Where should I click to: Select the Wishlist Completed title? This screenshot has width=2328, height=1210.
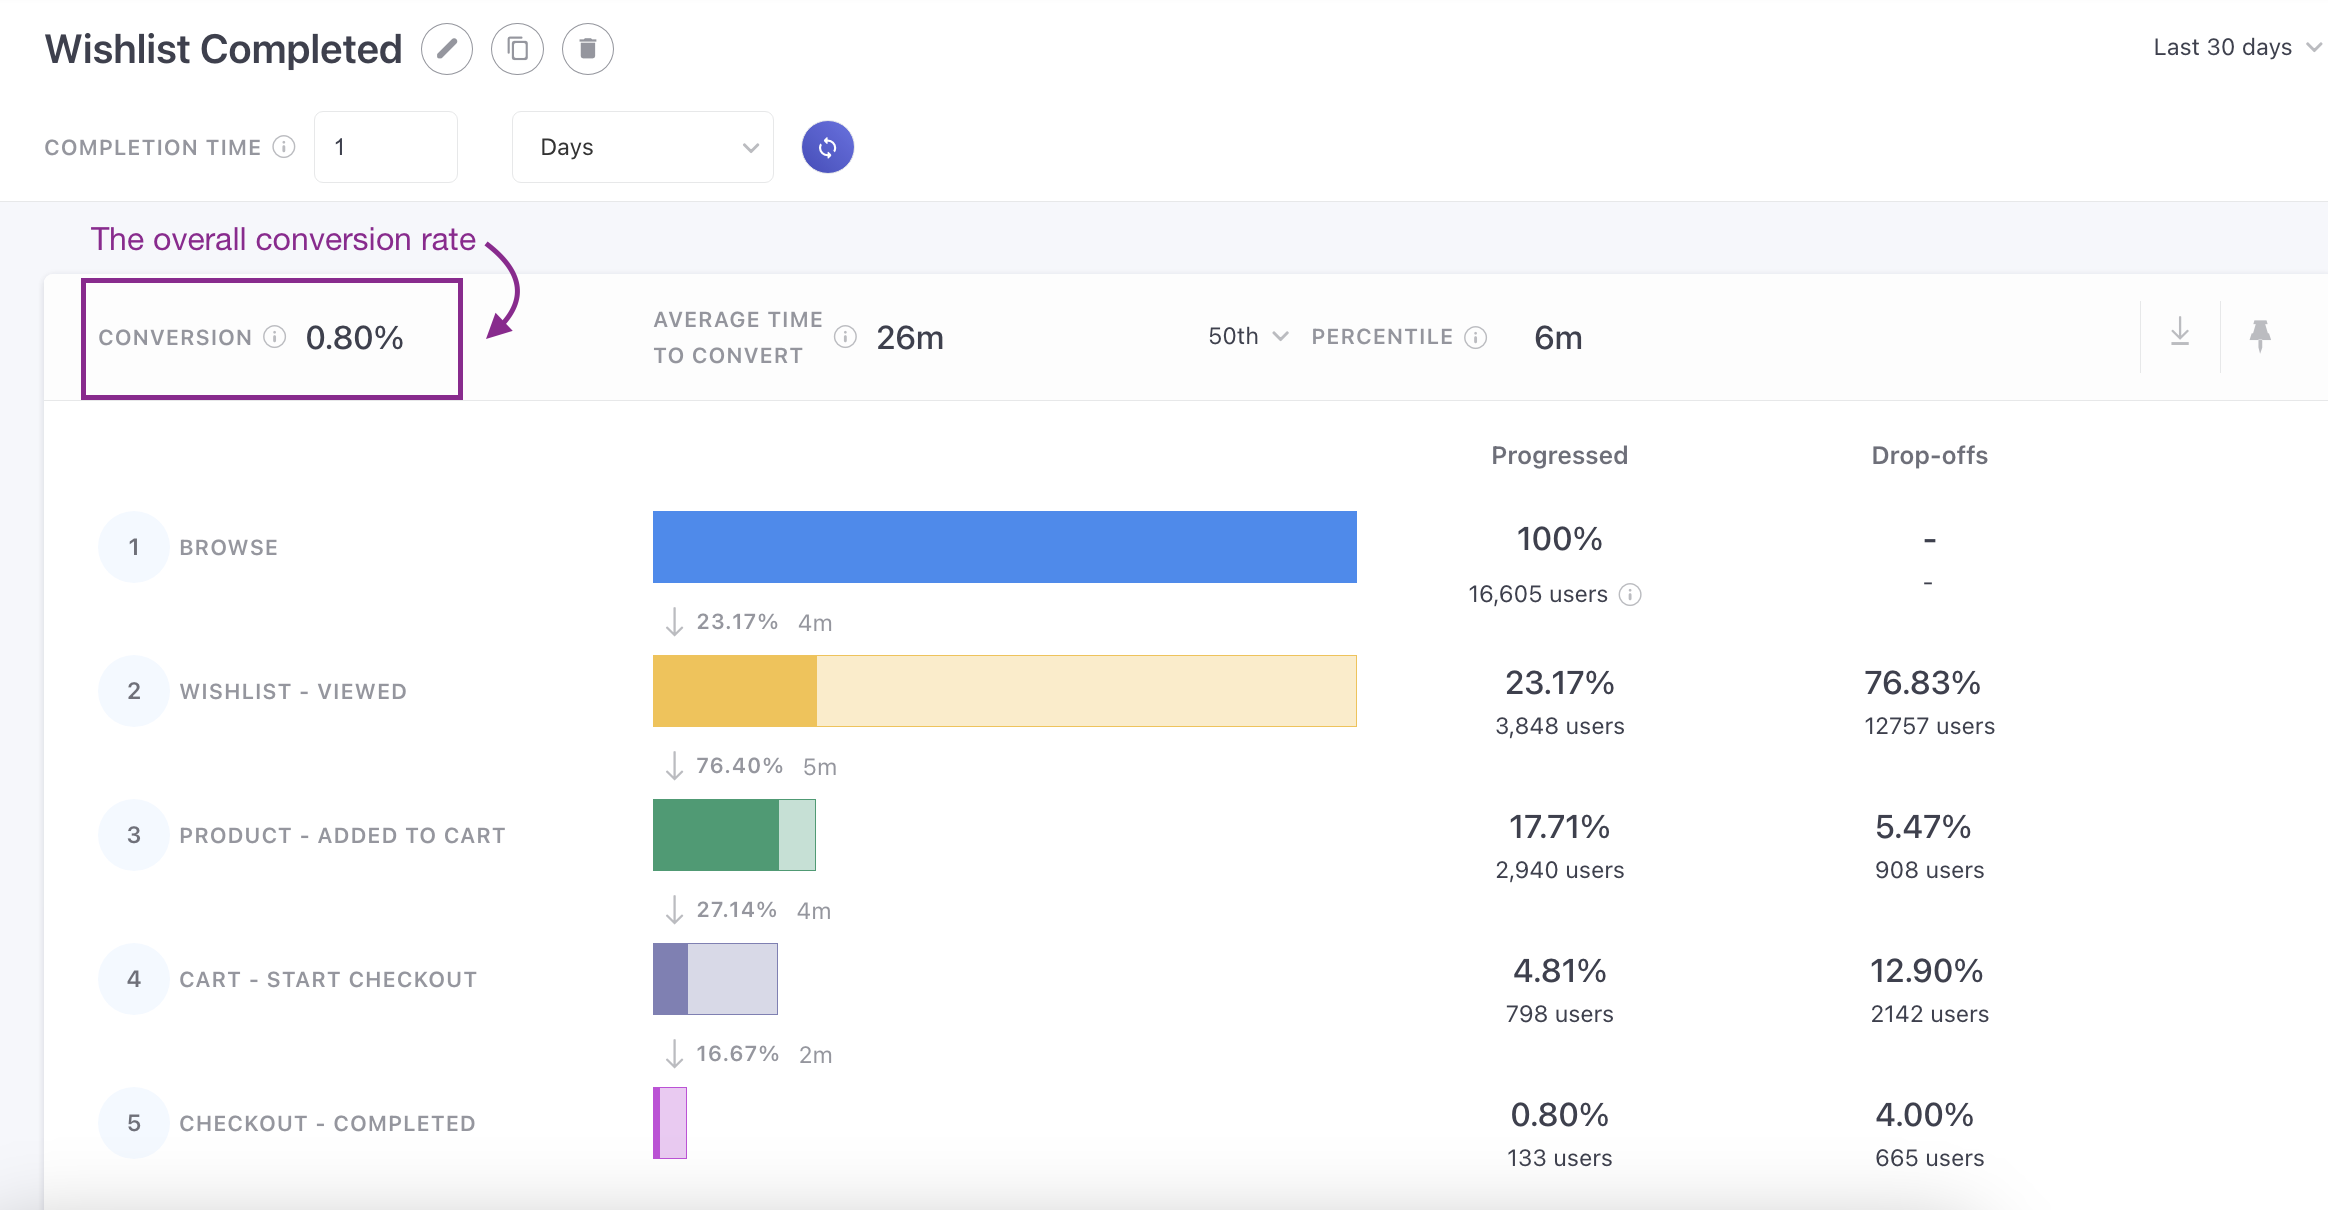pos(223,49)
